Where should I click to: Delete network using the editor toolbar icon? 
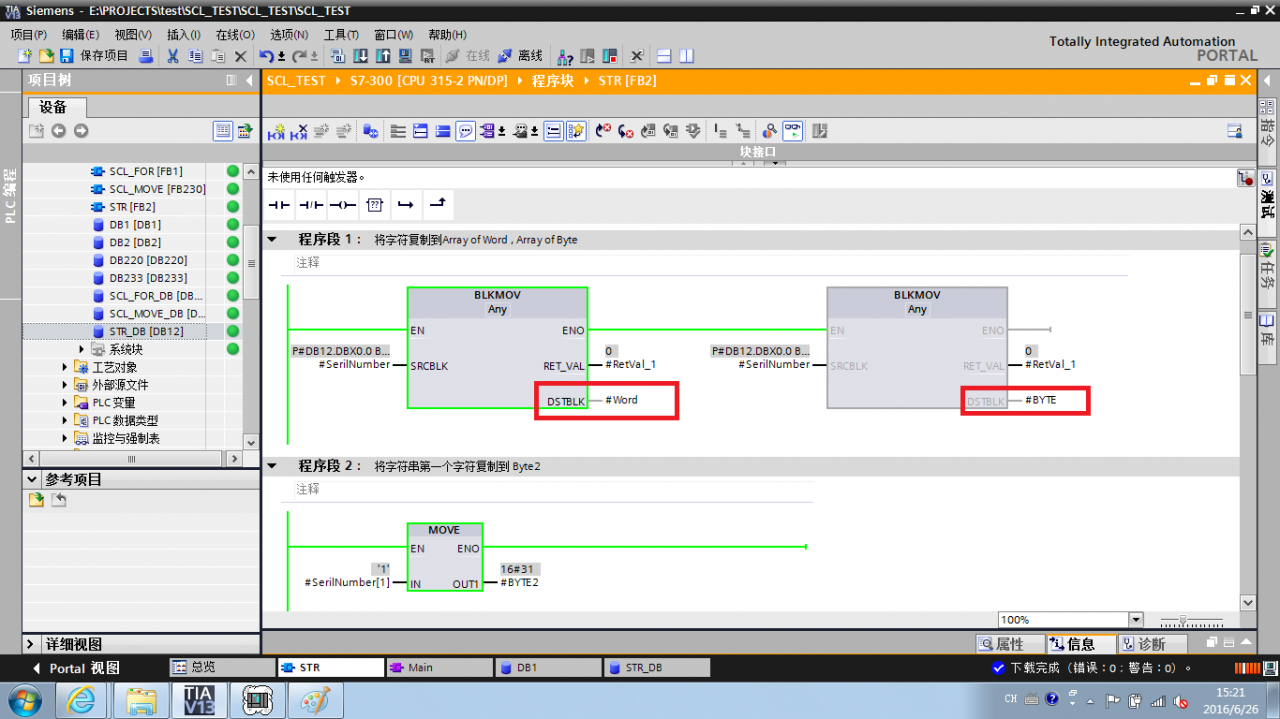coord(298,131)
